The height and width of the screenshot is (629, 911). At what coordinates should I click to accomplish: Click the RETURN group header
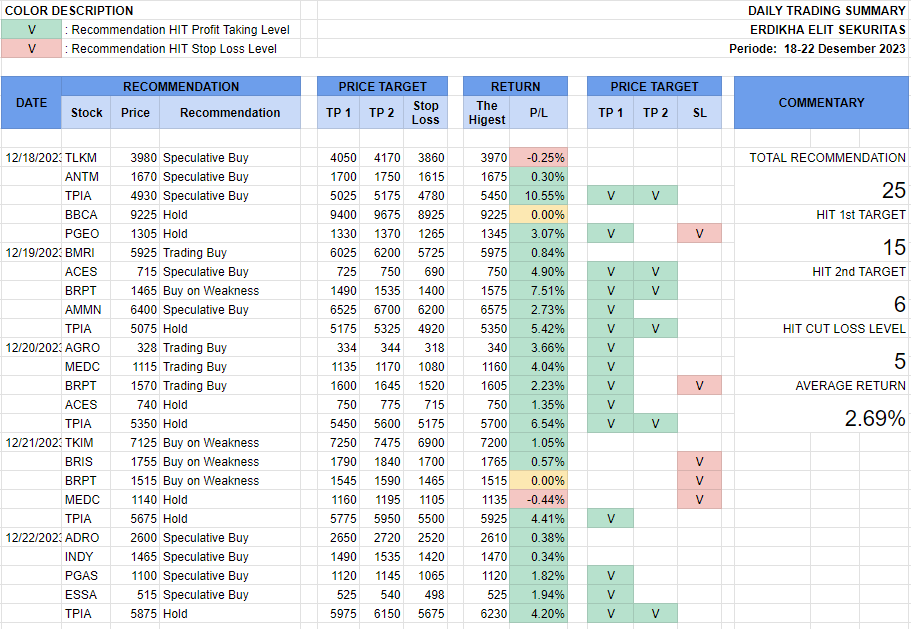pos(515,87)
